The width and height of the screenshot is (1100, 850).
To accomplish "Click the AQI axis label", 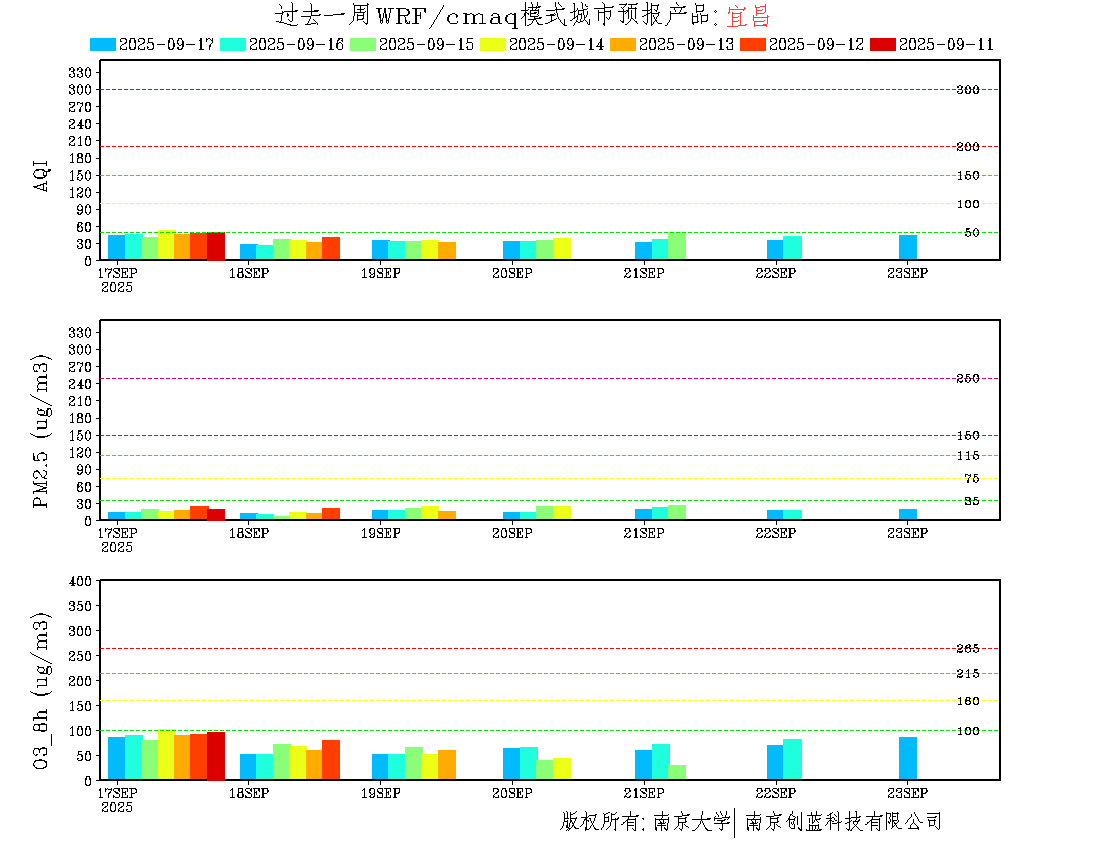I will tap(41, 176).
